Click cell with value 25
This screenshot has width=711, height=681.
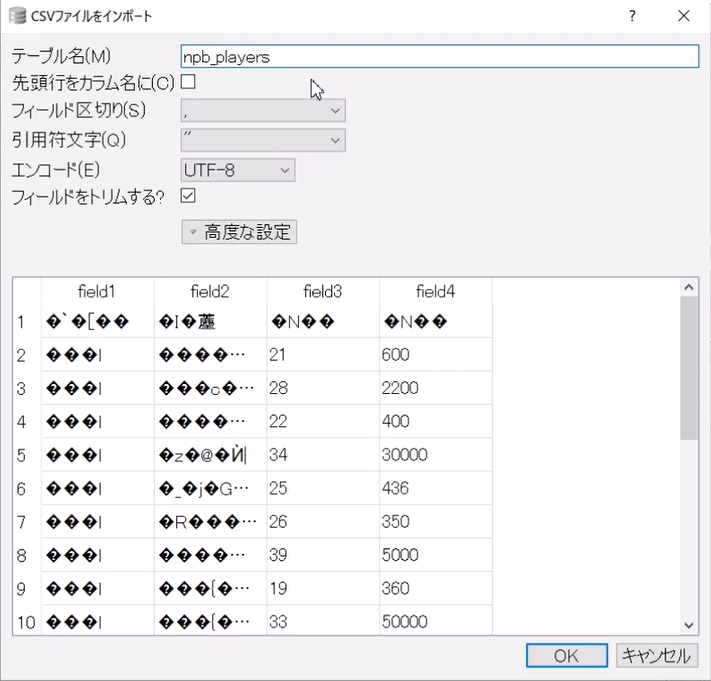(x=323, y=488)
